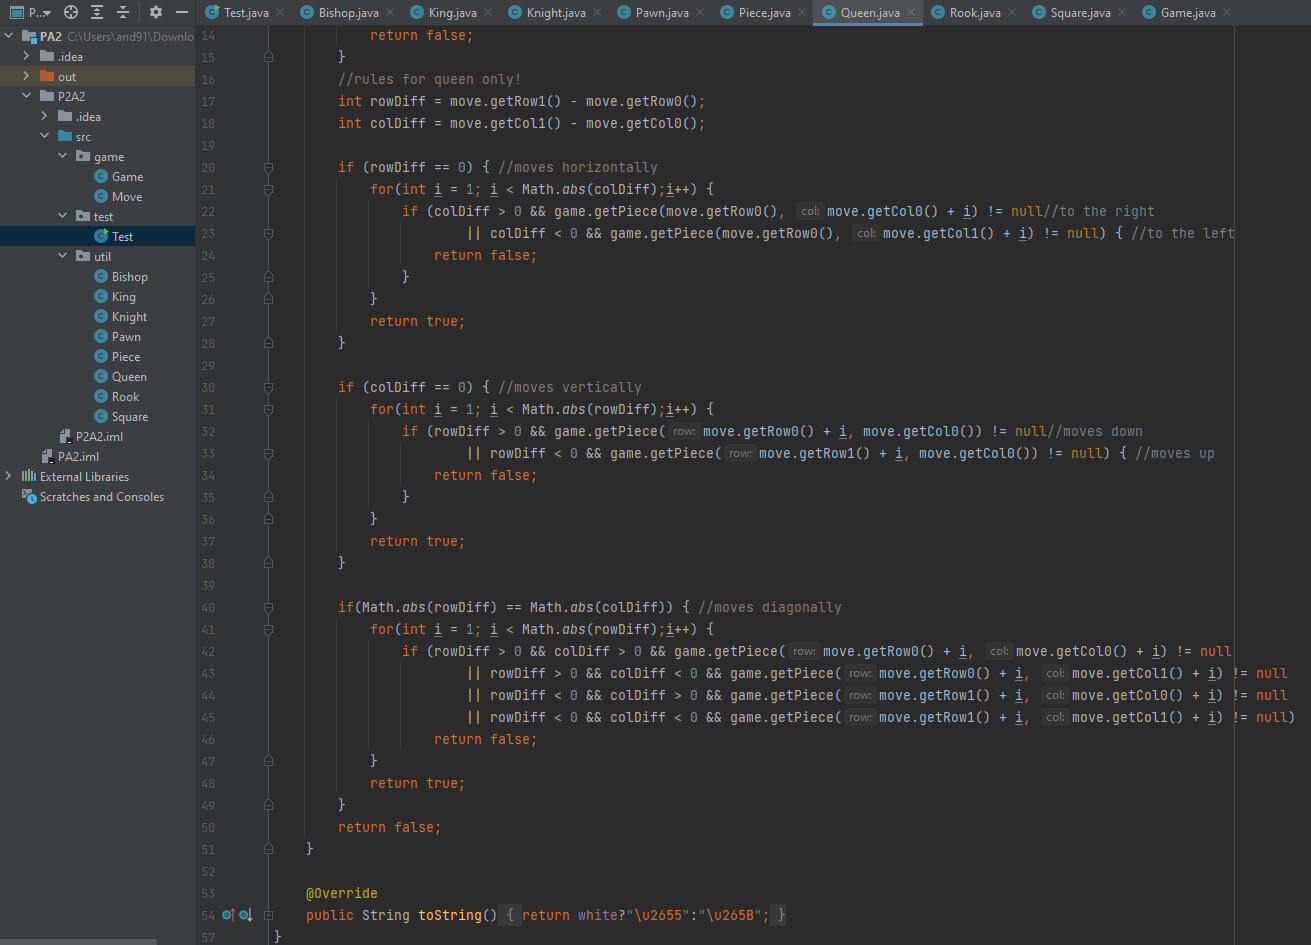
Task: Open the Project panel options gear
Action: [x=156, y=12]
